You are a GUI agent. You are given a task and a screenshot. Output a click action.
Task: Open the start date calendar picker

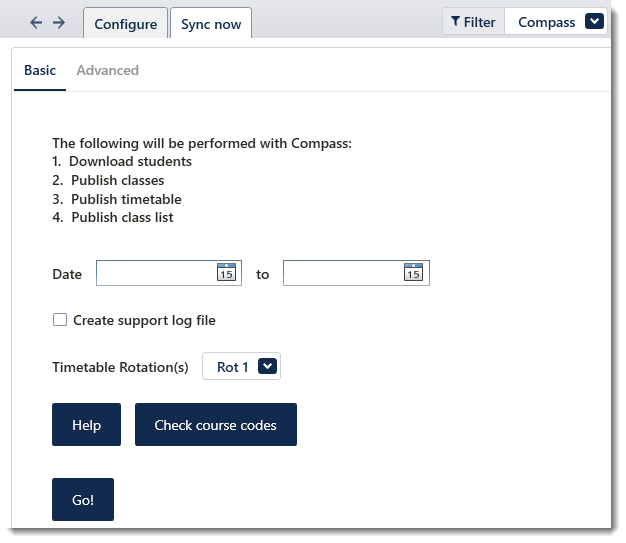[x=226, y=272]
